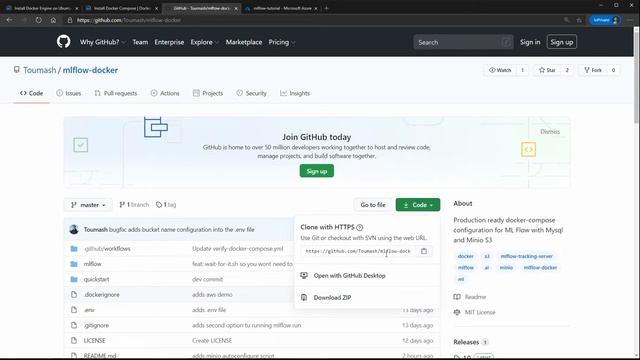Click green Sign up banner button
This screenshot has width=640, height=360.
click(x=317, y=171)
